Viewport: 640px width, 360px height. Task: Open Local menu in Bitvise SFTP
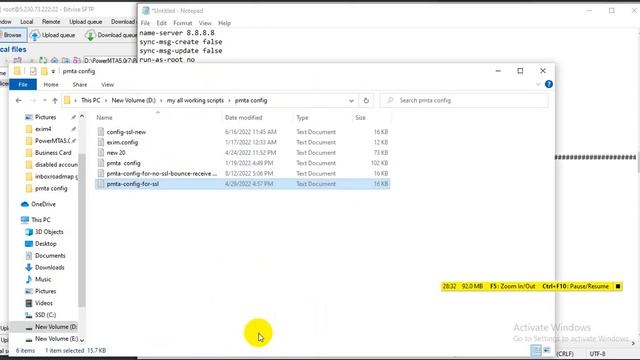pyautogui.click(x=27, y=22)
